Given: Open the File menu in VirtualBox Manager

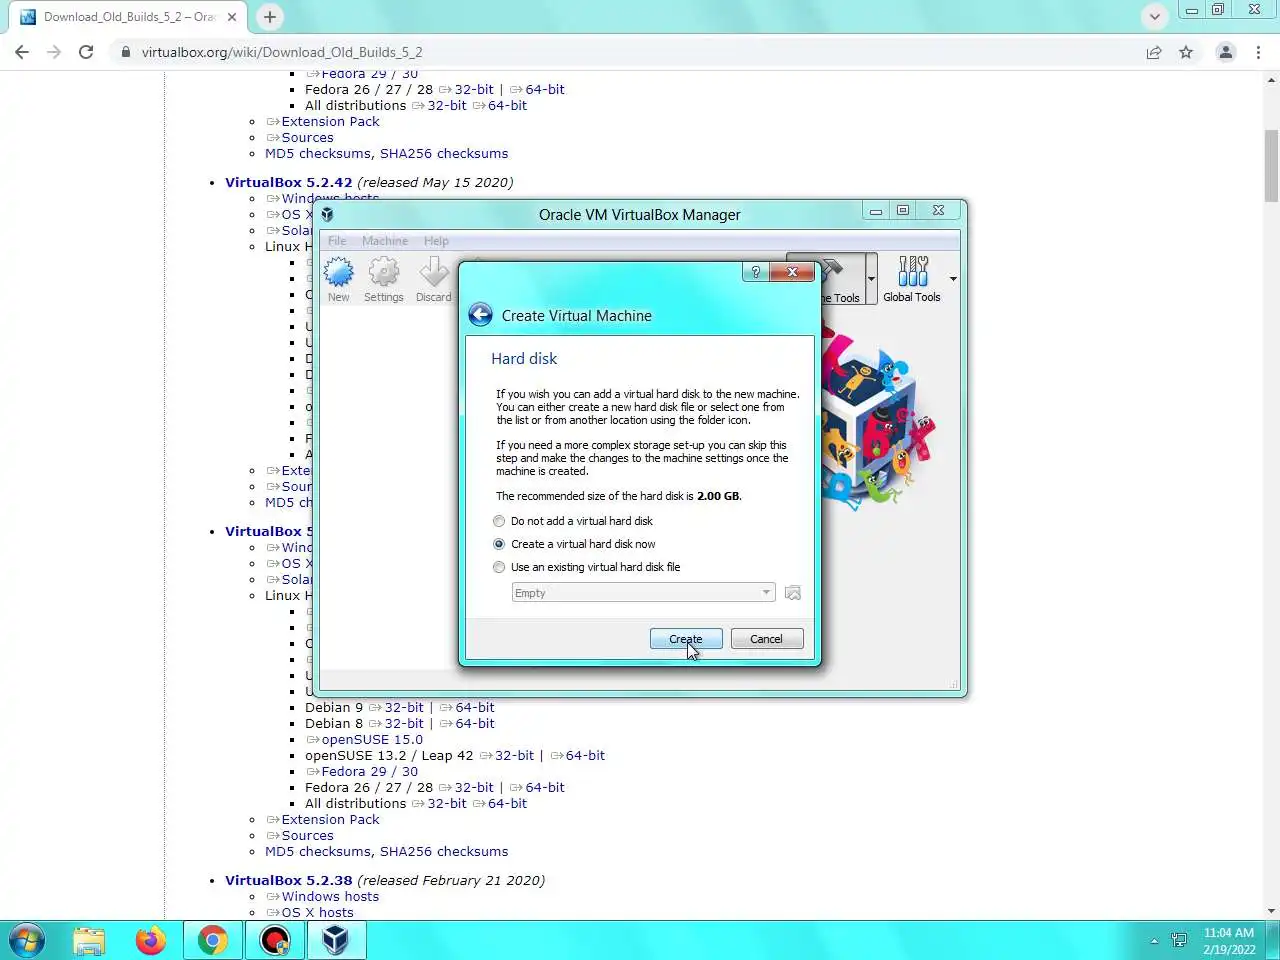Looking at the screenshot, I should pyautogui.click(x=337, y=241).
